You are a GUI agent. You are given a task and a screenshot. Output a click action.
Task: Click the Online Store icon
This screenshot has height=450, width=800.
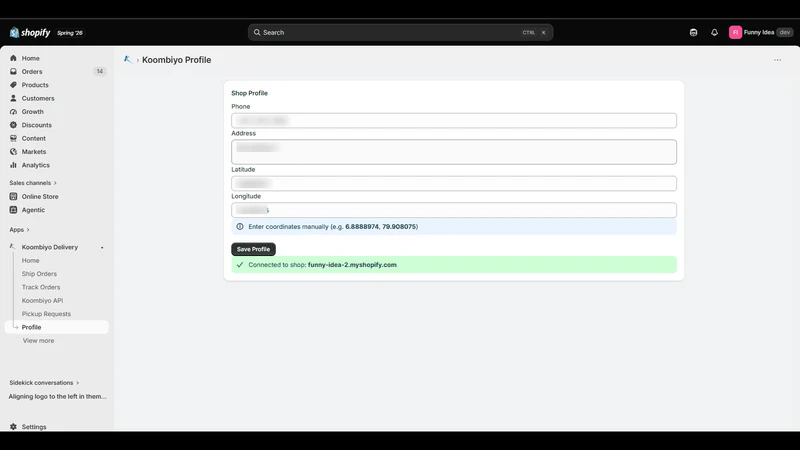13,196
